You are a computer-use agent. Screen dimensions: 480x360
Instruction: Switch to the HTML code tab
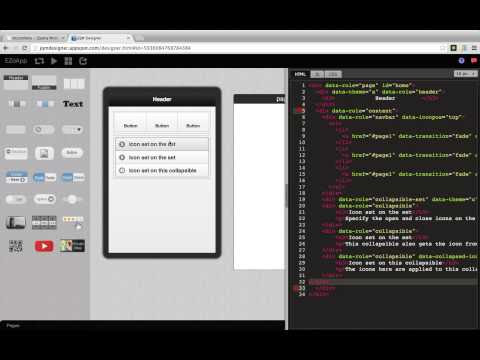click(x=300, y=74)
